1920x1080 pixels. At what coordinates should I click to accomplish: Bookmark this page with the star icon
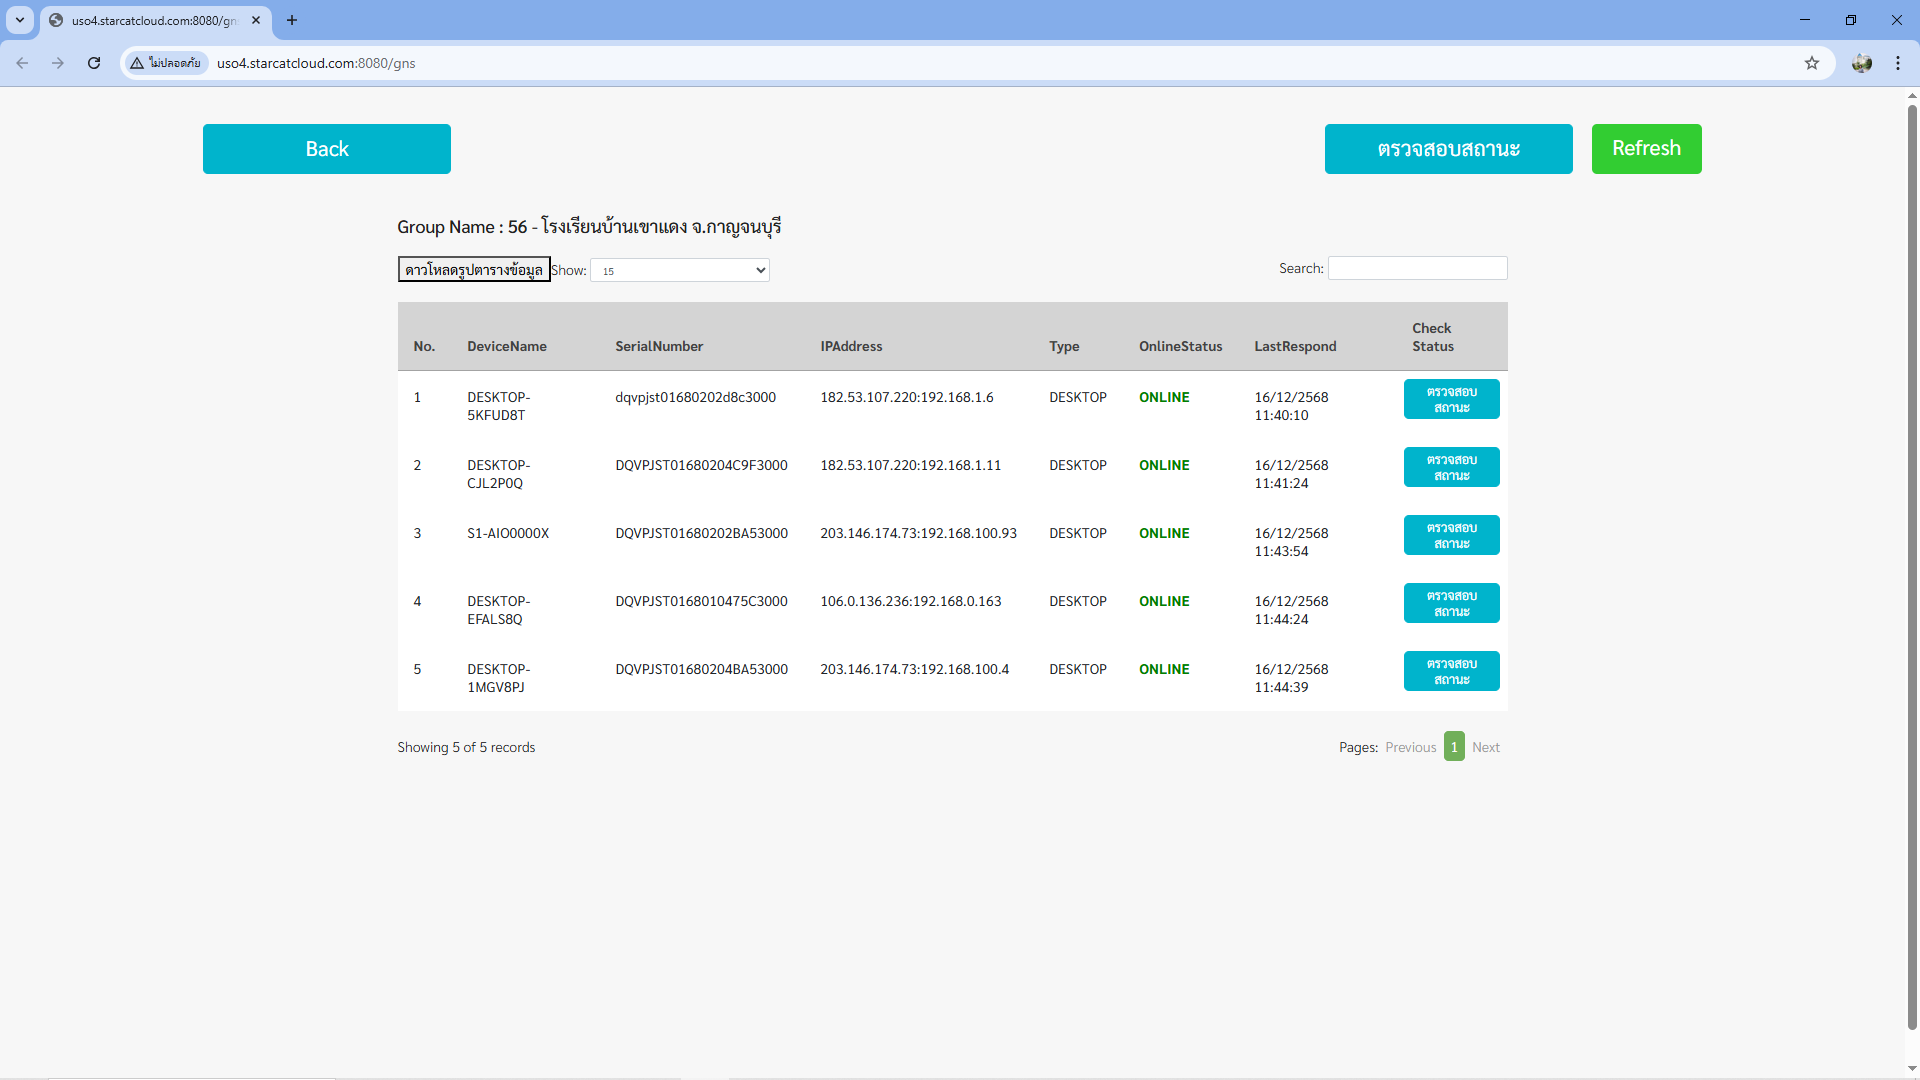pos(1811,63)
